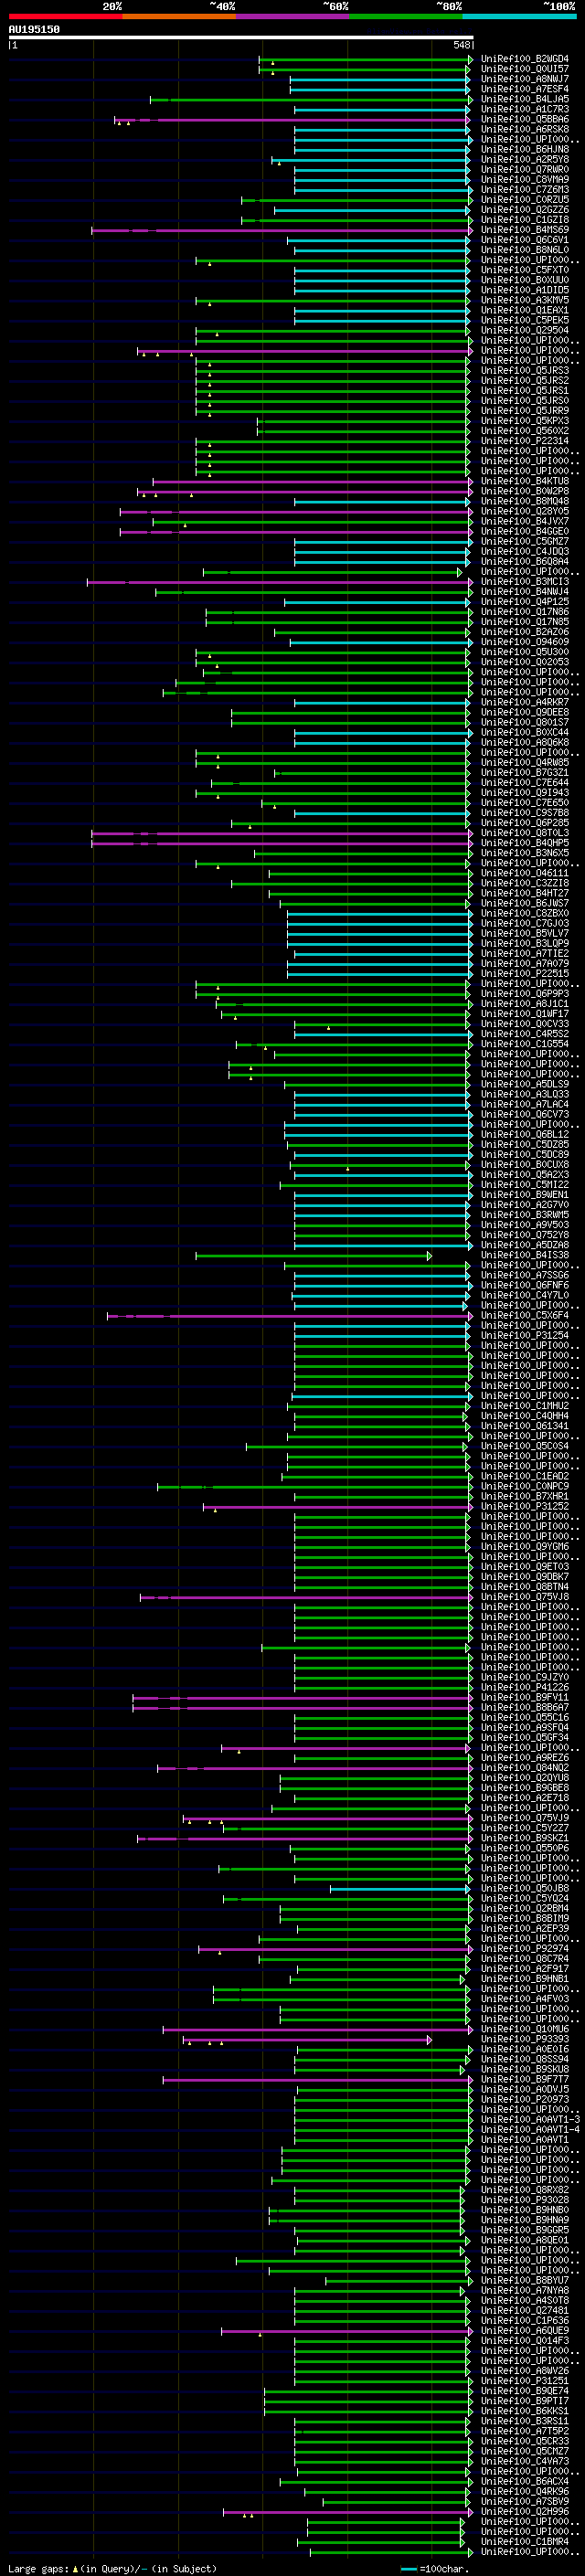Image resolution: width=585 pixels, height=2576 pixels.
Task: Open hit UniRef100_B4LJA5
Action: coord(525,99)
